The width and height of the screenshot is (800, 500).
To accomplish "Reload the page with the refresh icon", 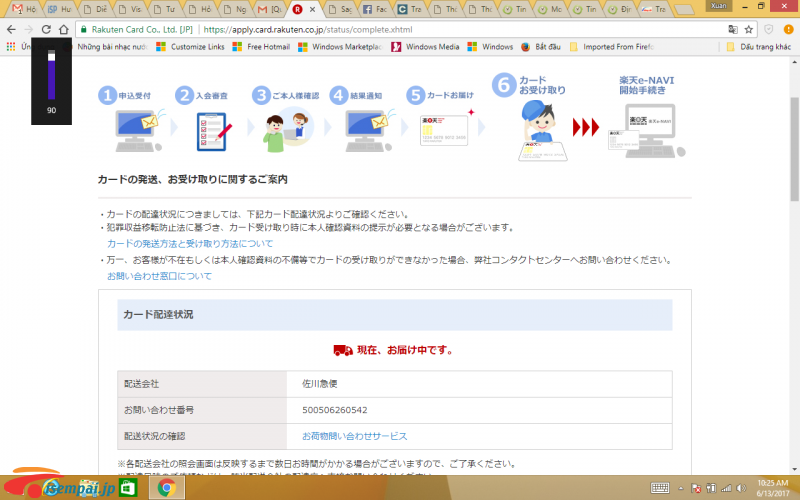I will [46, 30].
